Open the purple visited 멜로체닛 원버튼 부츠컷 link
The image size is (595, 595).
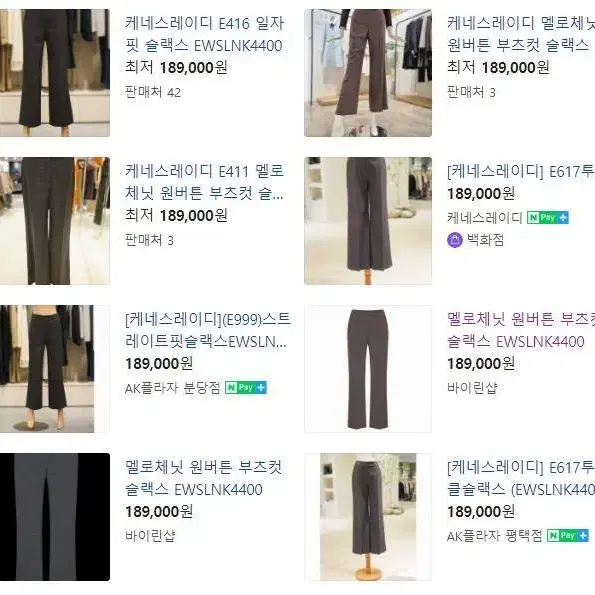tap(521, 331)
